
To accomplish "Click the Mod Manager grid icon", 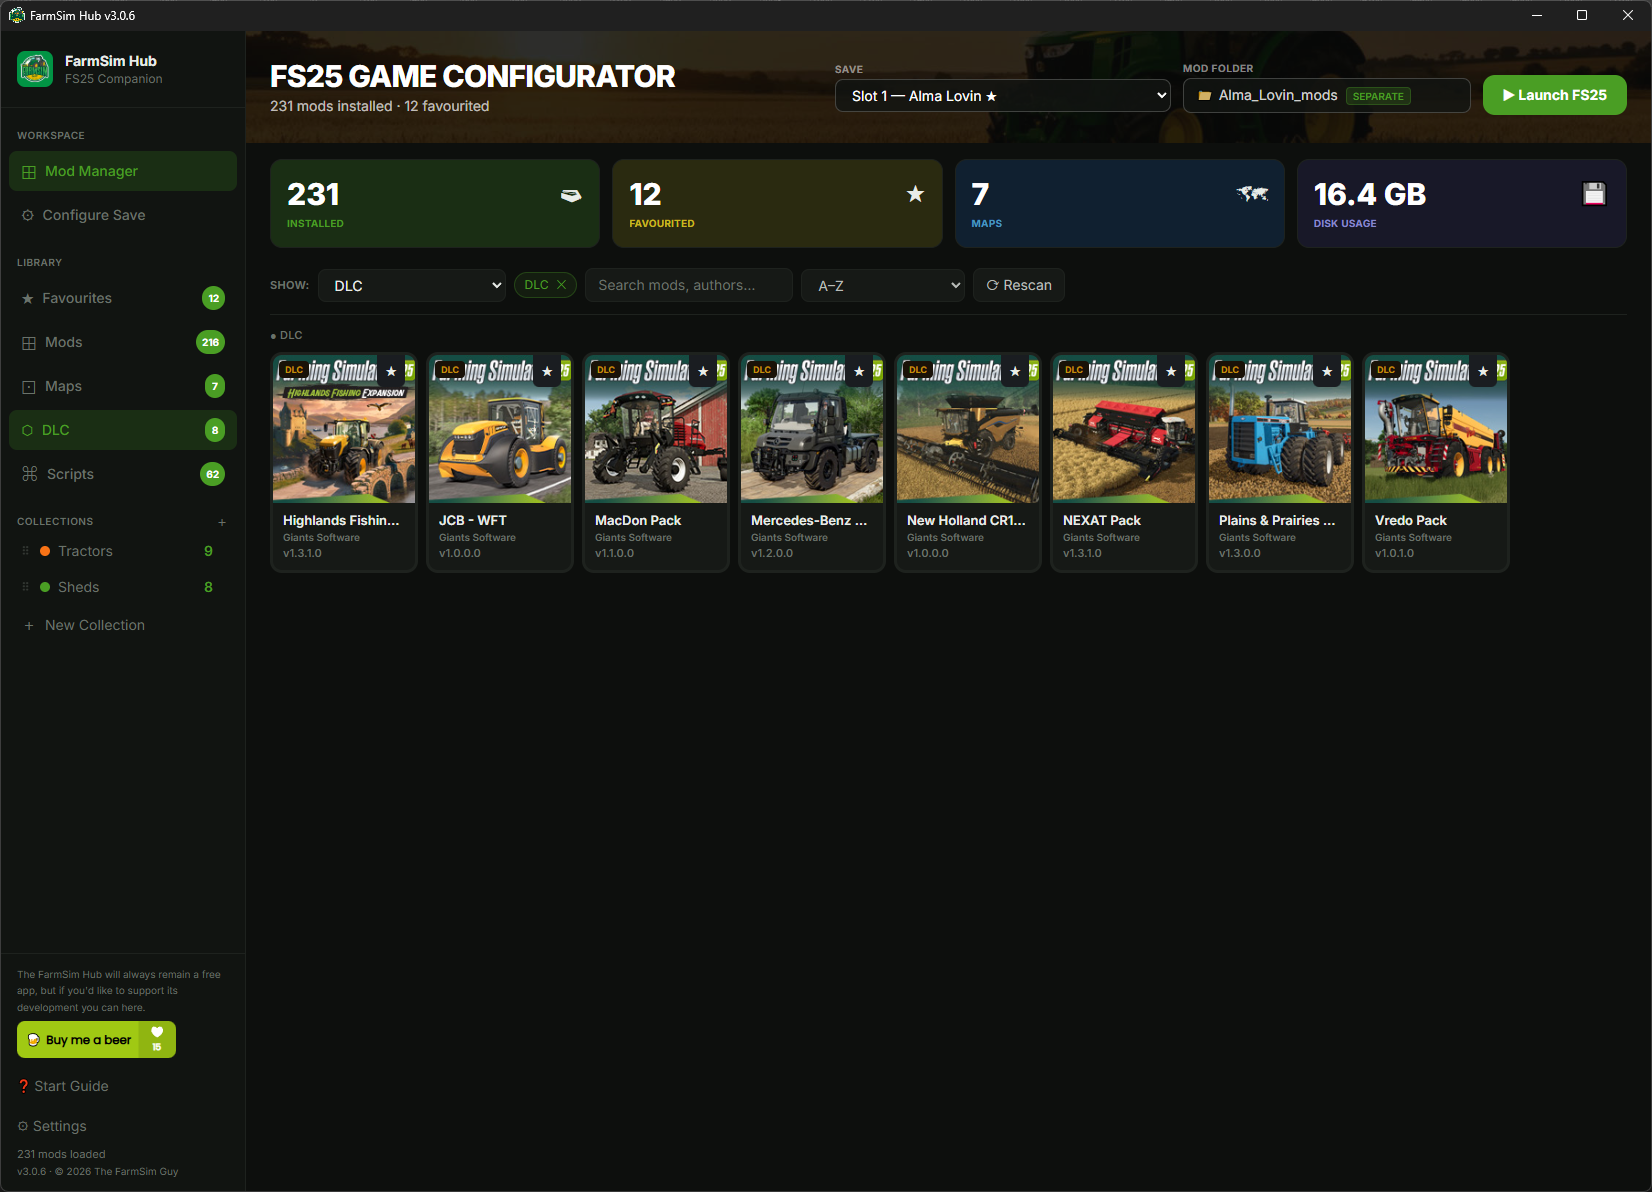I will [x=29, y=172].
